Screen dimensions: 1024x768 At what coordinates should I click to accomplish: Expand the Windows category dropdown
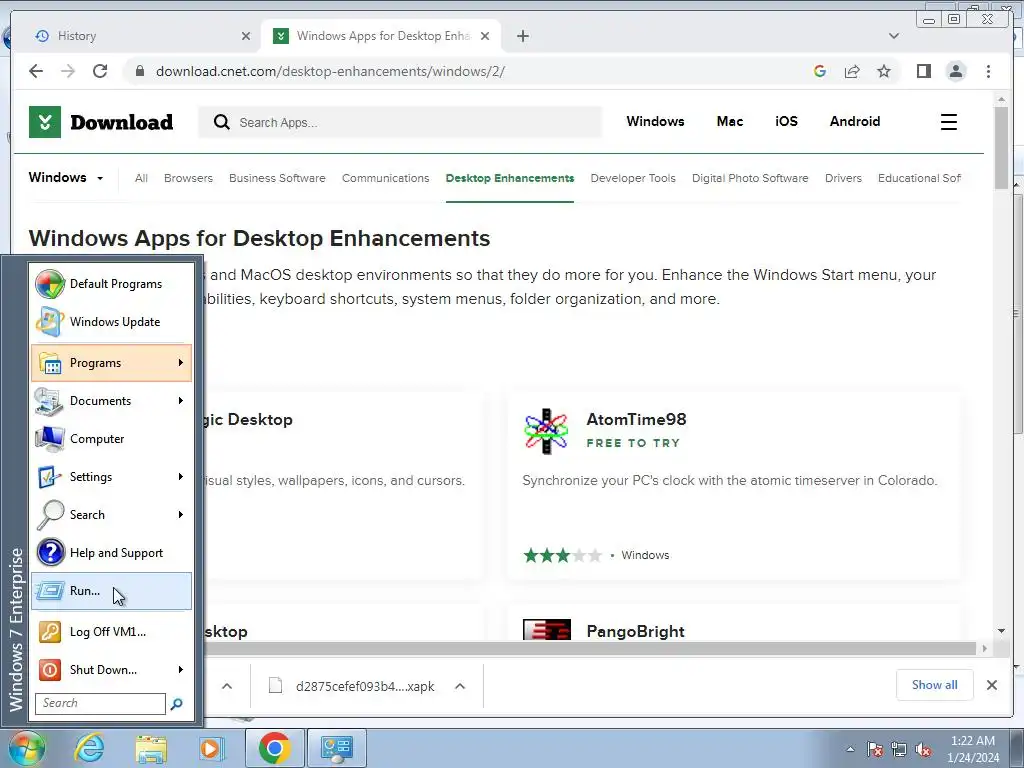(66, 178)
